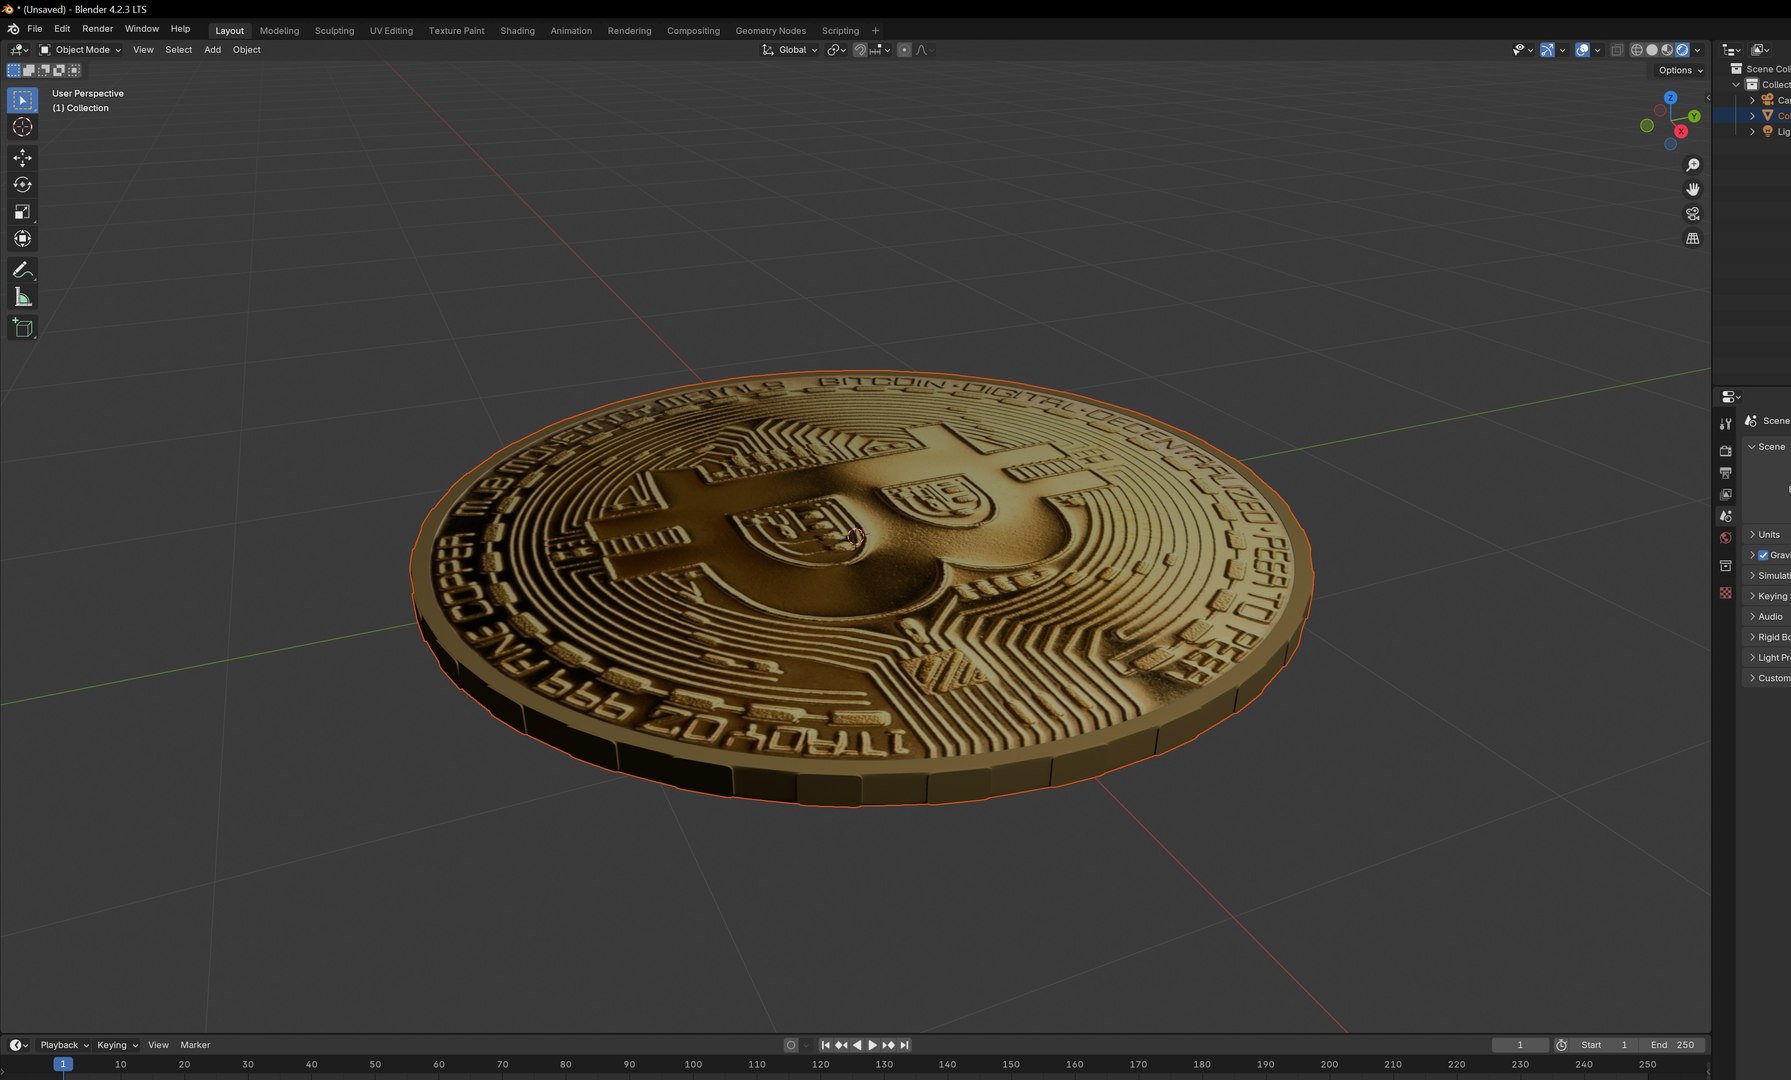The height and width of the screenshot is (1080, 1791).
Task: Switch to the Sculpting workspace tab
Action: [334, 31]
